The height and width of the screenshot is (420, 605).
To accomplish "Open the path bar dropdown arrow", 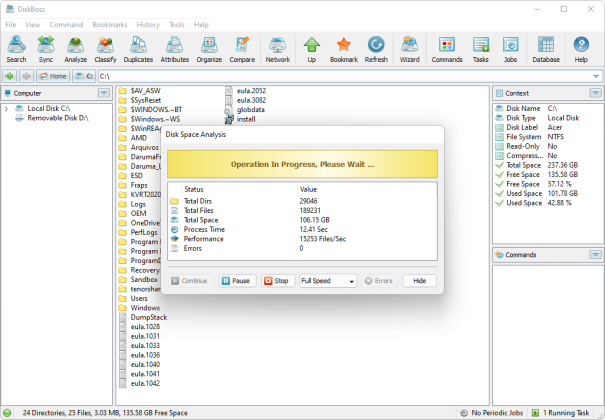I will coord(596,76).
